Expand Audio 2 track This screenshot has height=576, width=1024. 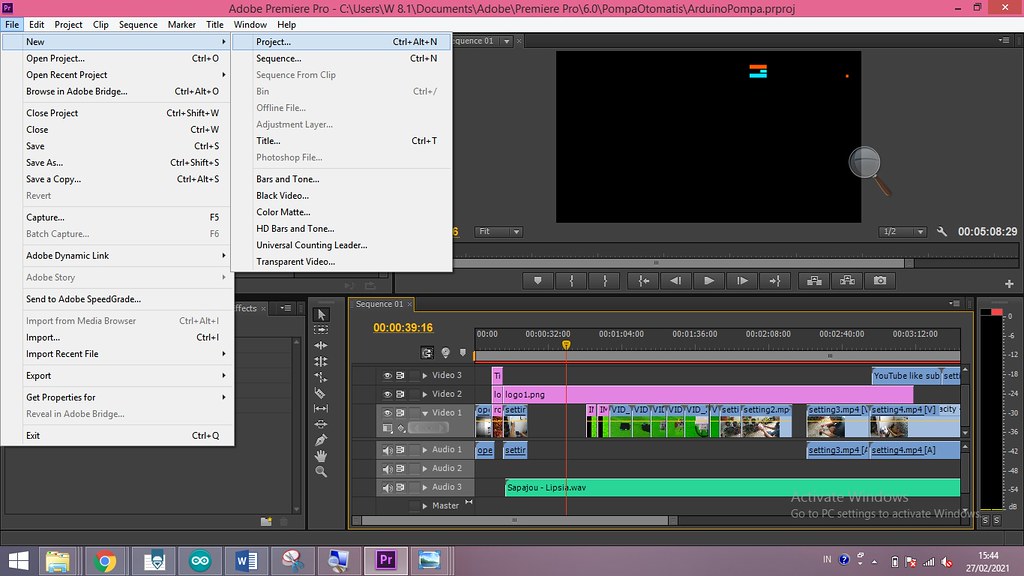pos(424,469)
